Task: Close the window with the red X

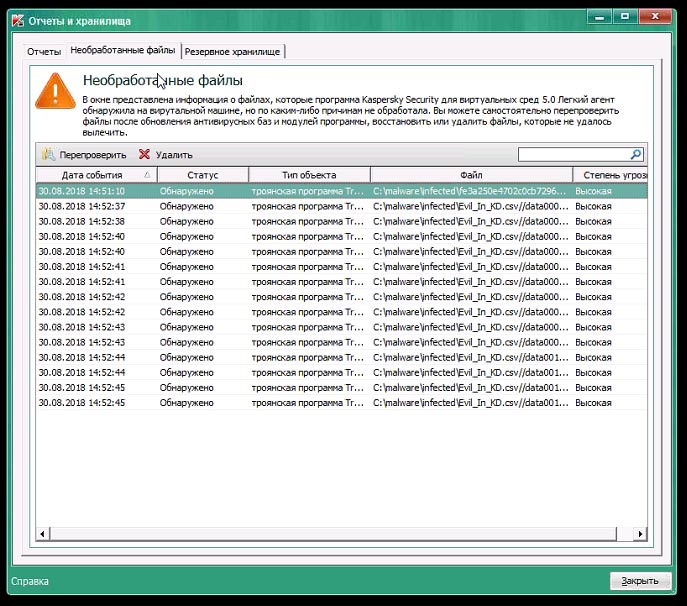Action: (655, 17)
